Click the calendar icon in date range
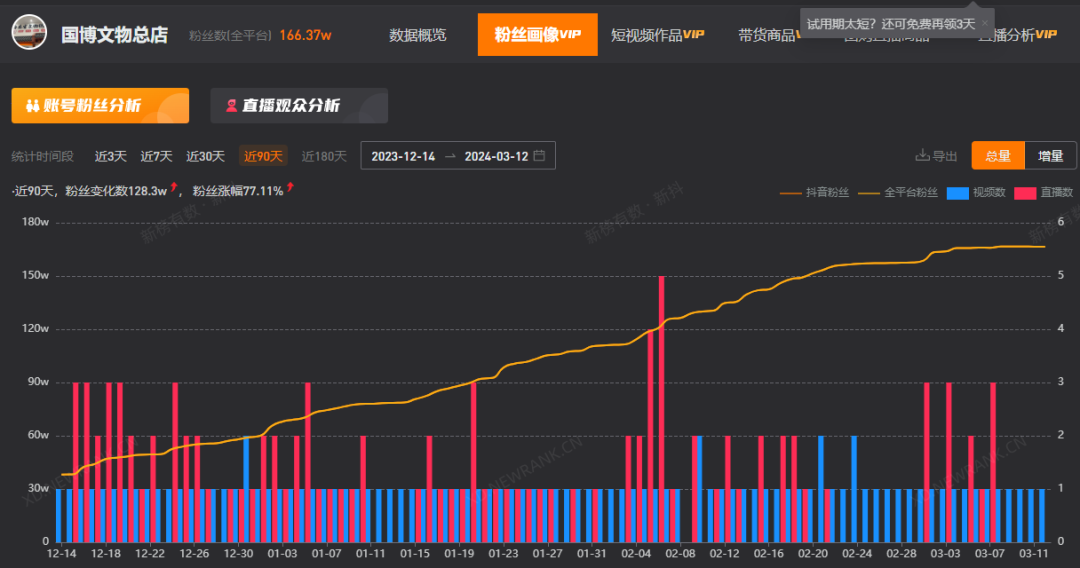The width and height of the screenshot is (1080, 568). tap(539, 156)
